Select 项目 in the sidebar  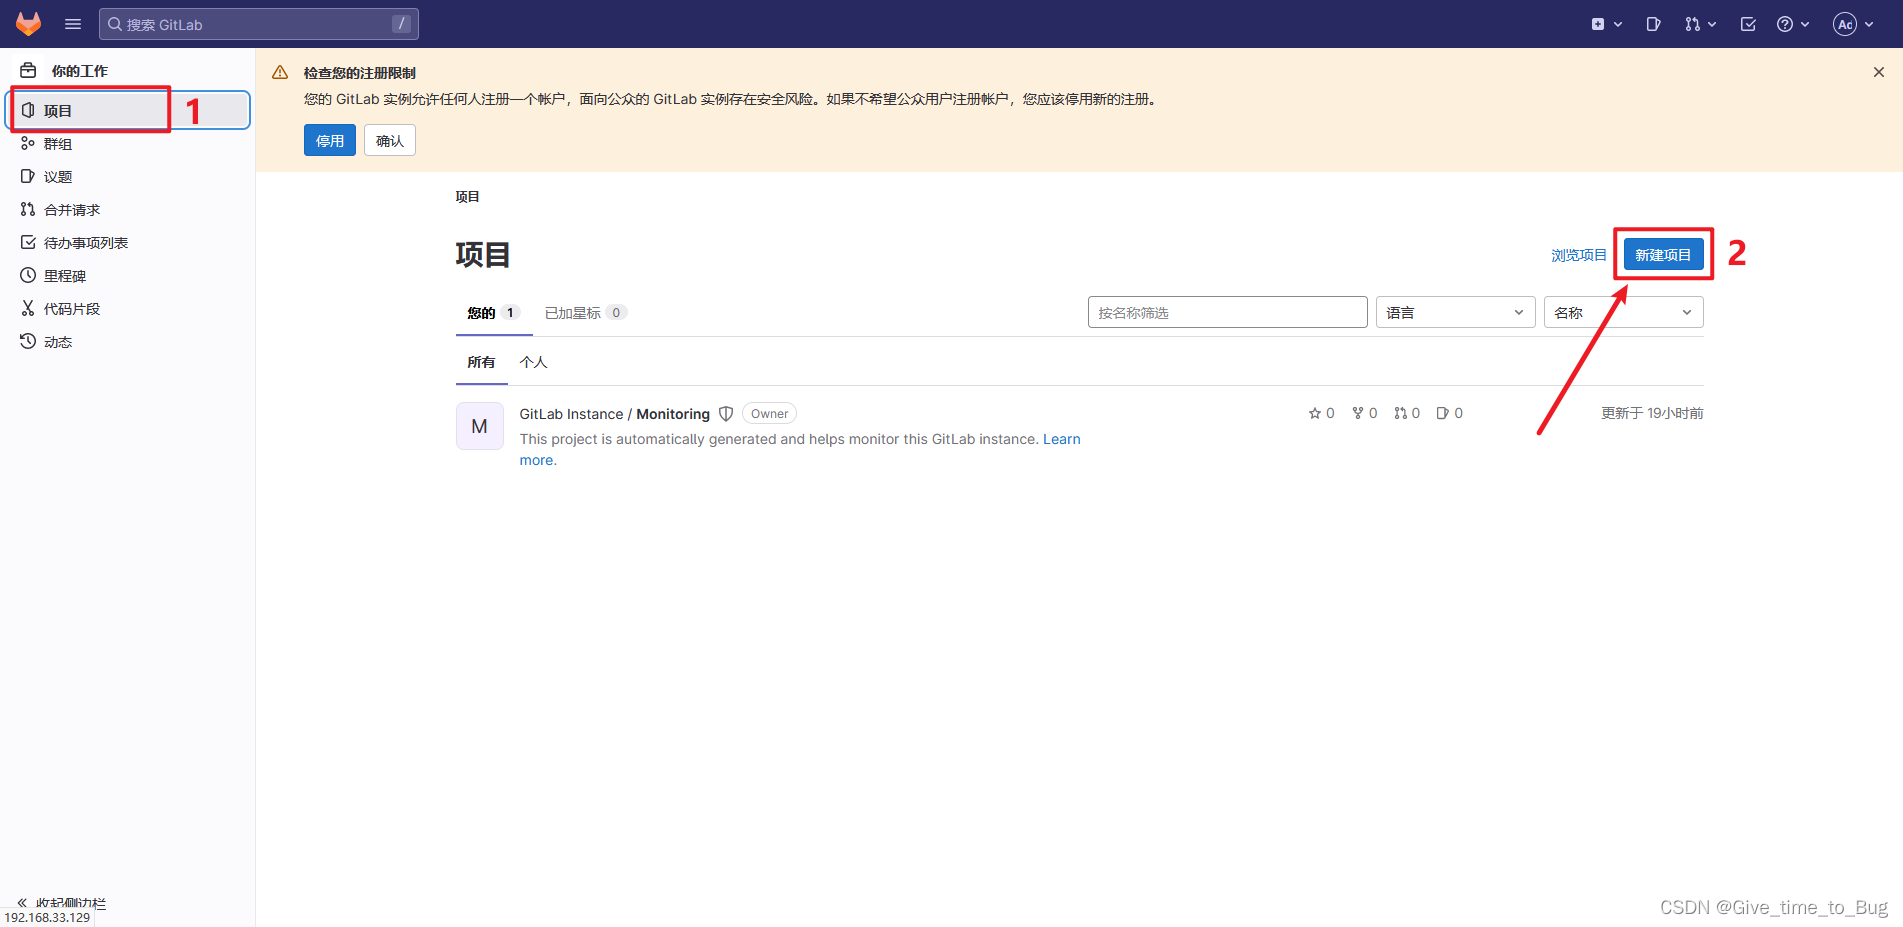(x=130, y=110)
